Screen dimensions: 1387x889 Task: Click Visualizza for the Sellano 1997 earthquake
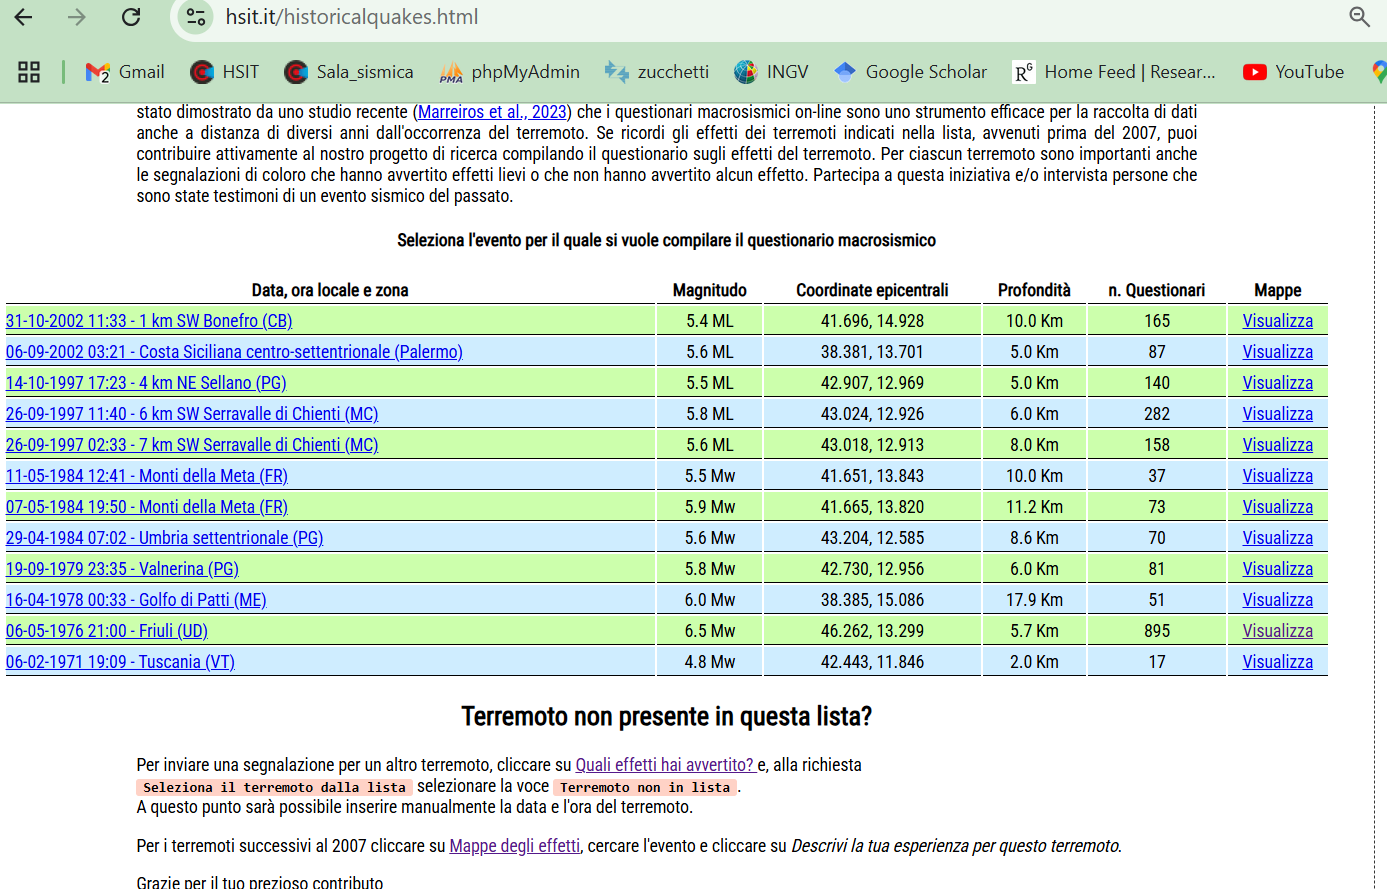click(x=1278, y=383)
